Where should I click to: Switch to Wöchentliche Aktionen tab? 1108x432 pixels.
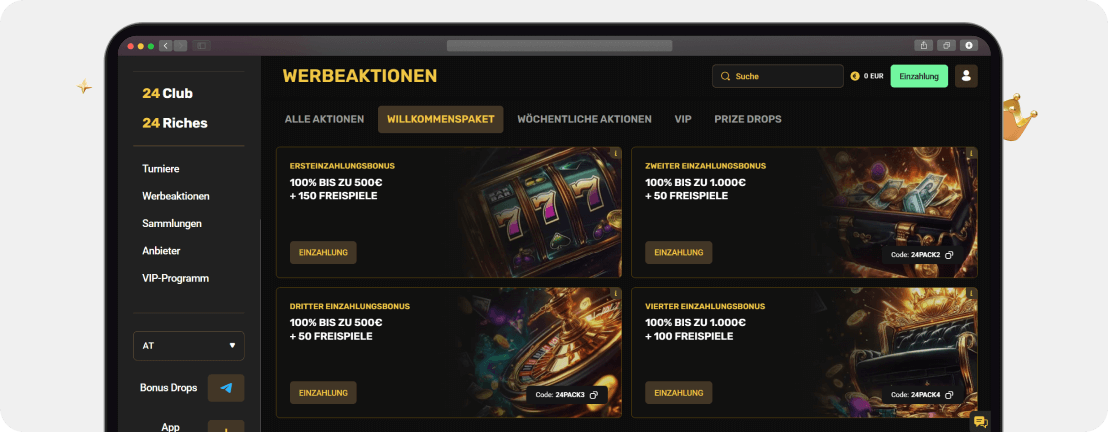click(584, 119)
